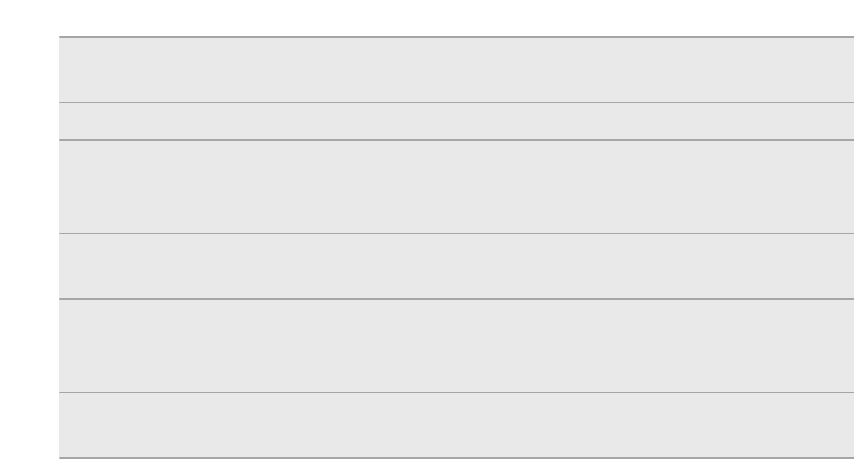Select the tall fifth gray row

[456, 346]
